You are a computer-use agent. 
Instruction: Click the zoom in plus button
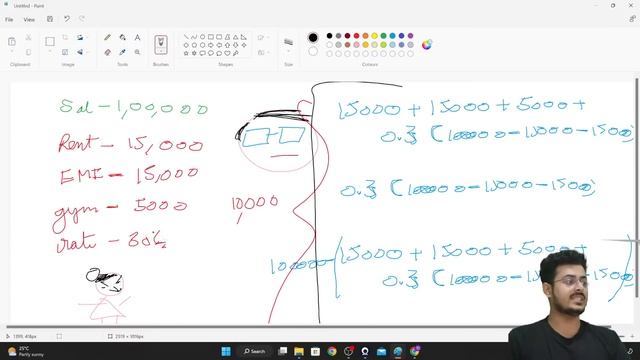[x=632, y=336]
